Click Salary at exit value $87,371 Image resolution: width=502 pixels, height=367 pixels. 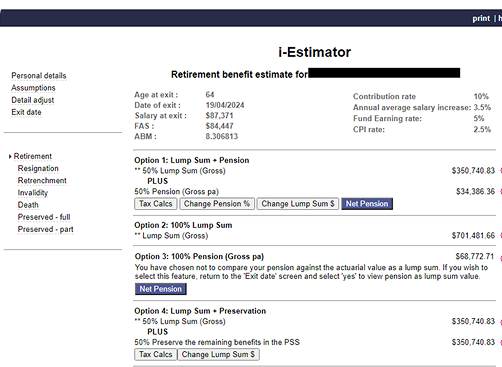tap(219, 116)
